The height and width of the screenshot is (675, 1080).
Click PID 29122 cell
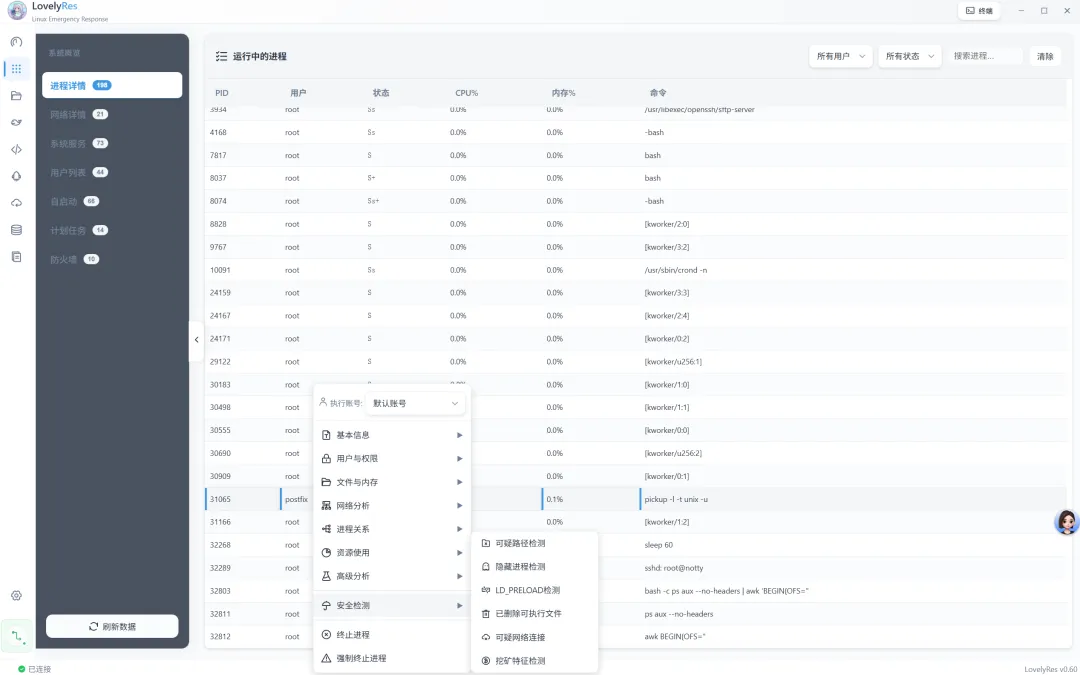point(220,362)
